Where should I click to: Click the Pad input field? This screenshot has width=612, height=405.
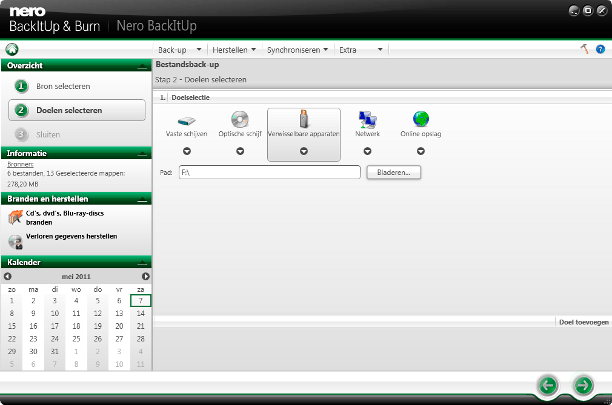coord(270,172)
